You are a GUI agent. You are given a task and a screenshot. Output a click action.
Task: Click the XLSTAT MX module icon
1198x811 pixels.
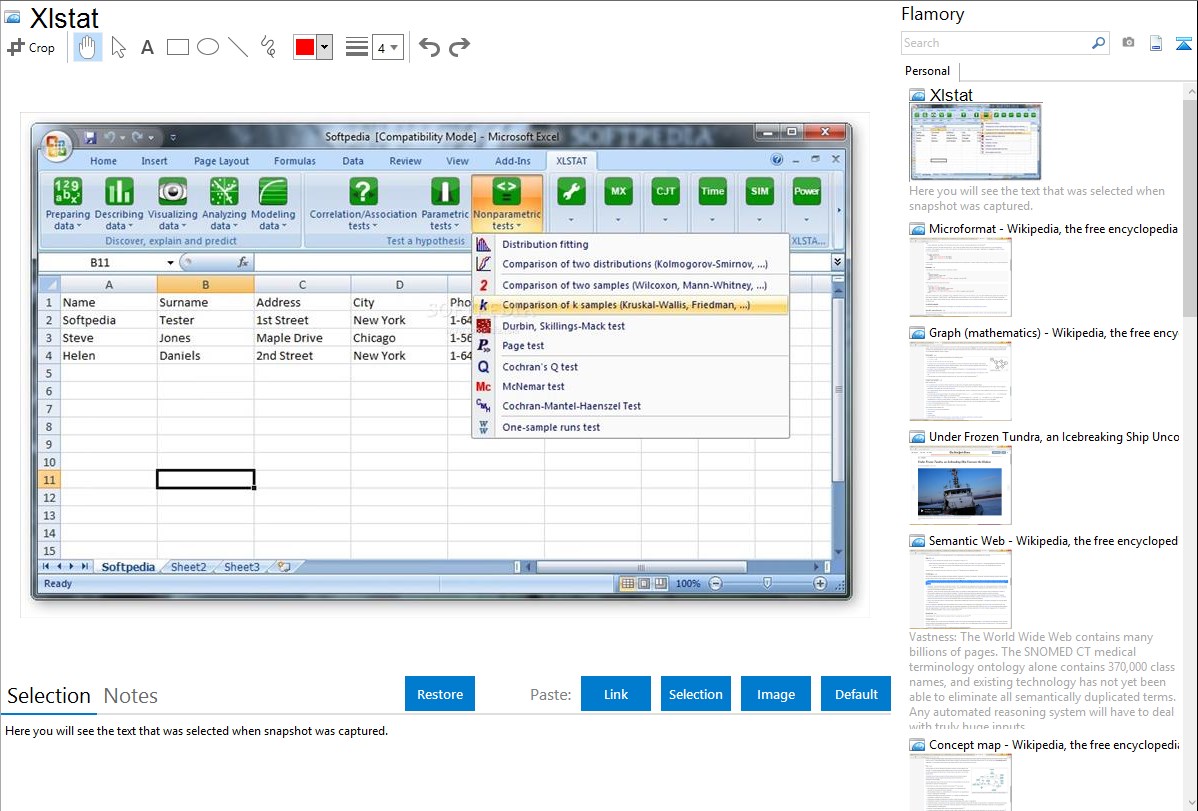click(x=618, y=191)
